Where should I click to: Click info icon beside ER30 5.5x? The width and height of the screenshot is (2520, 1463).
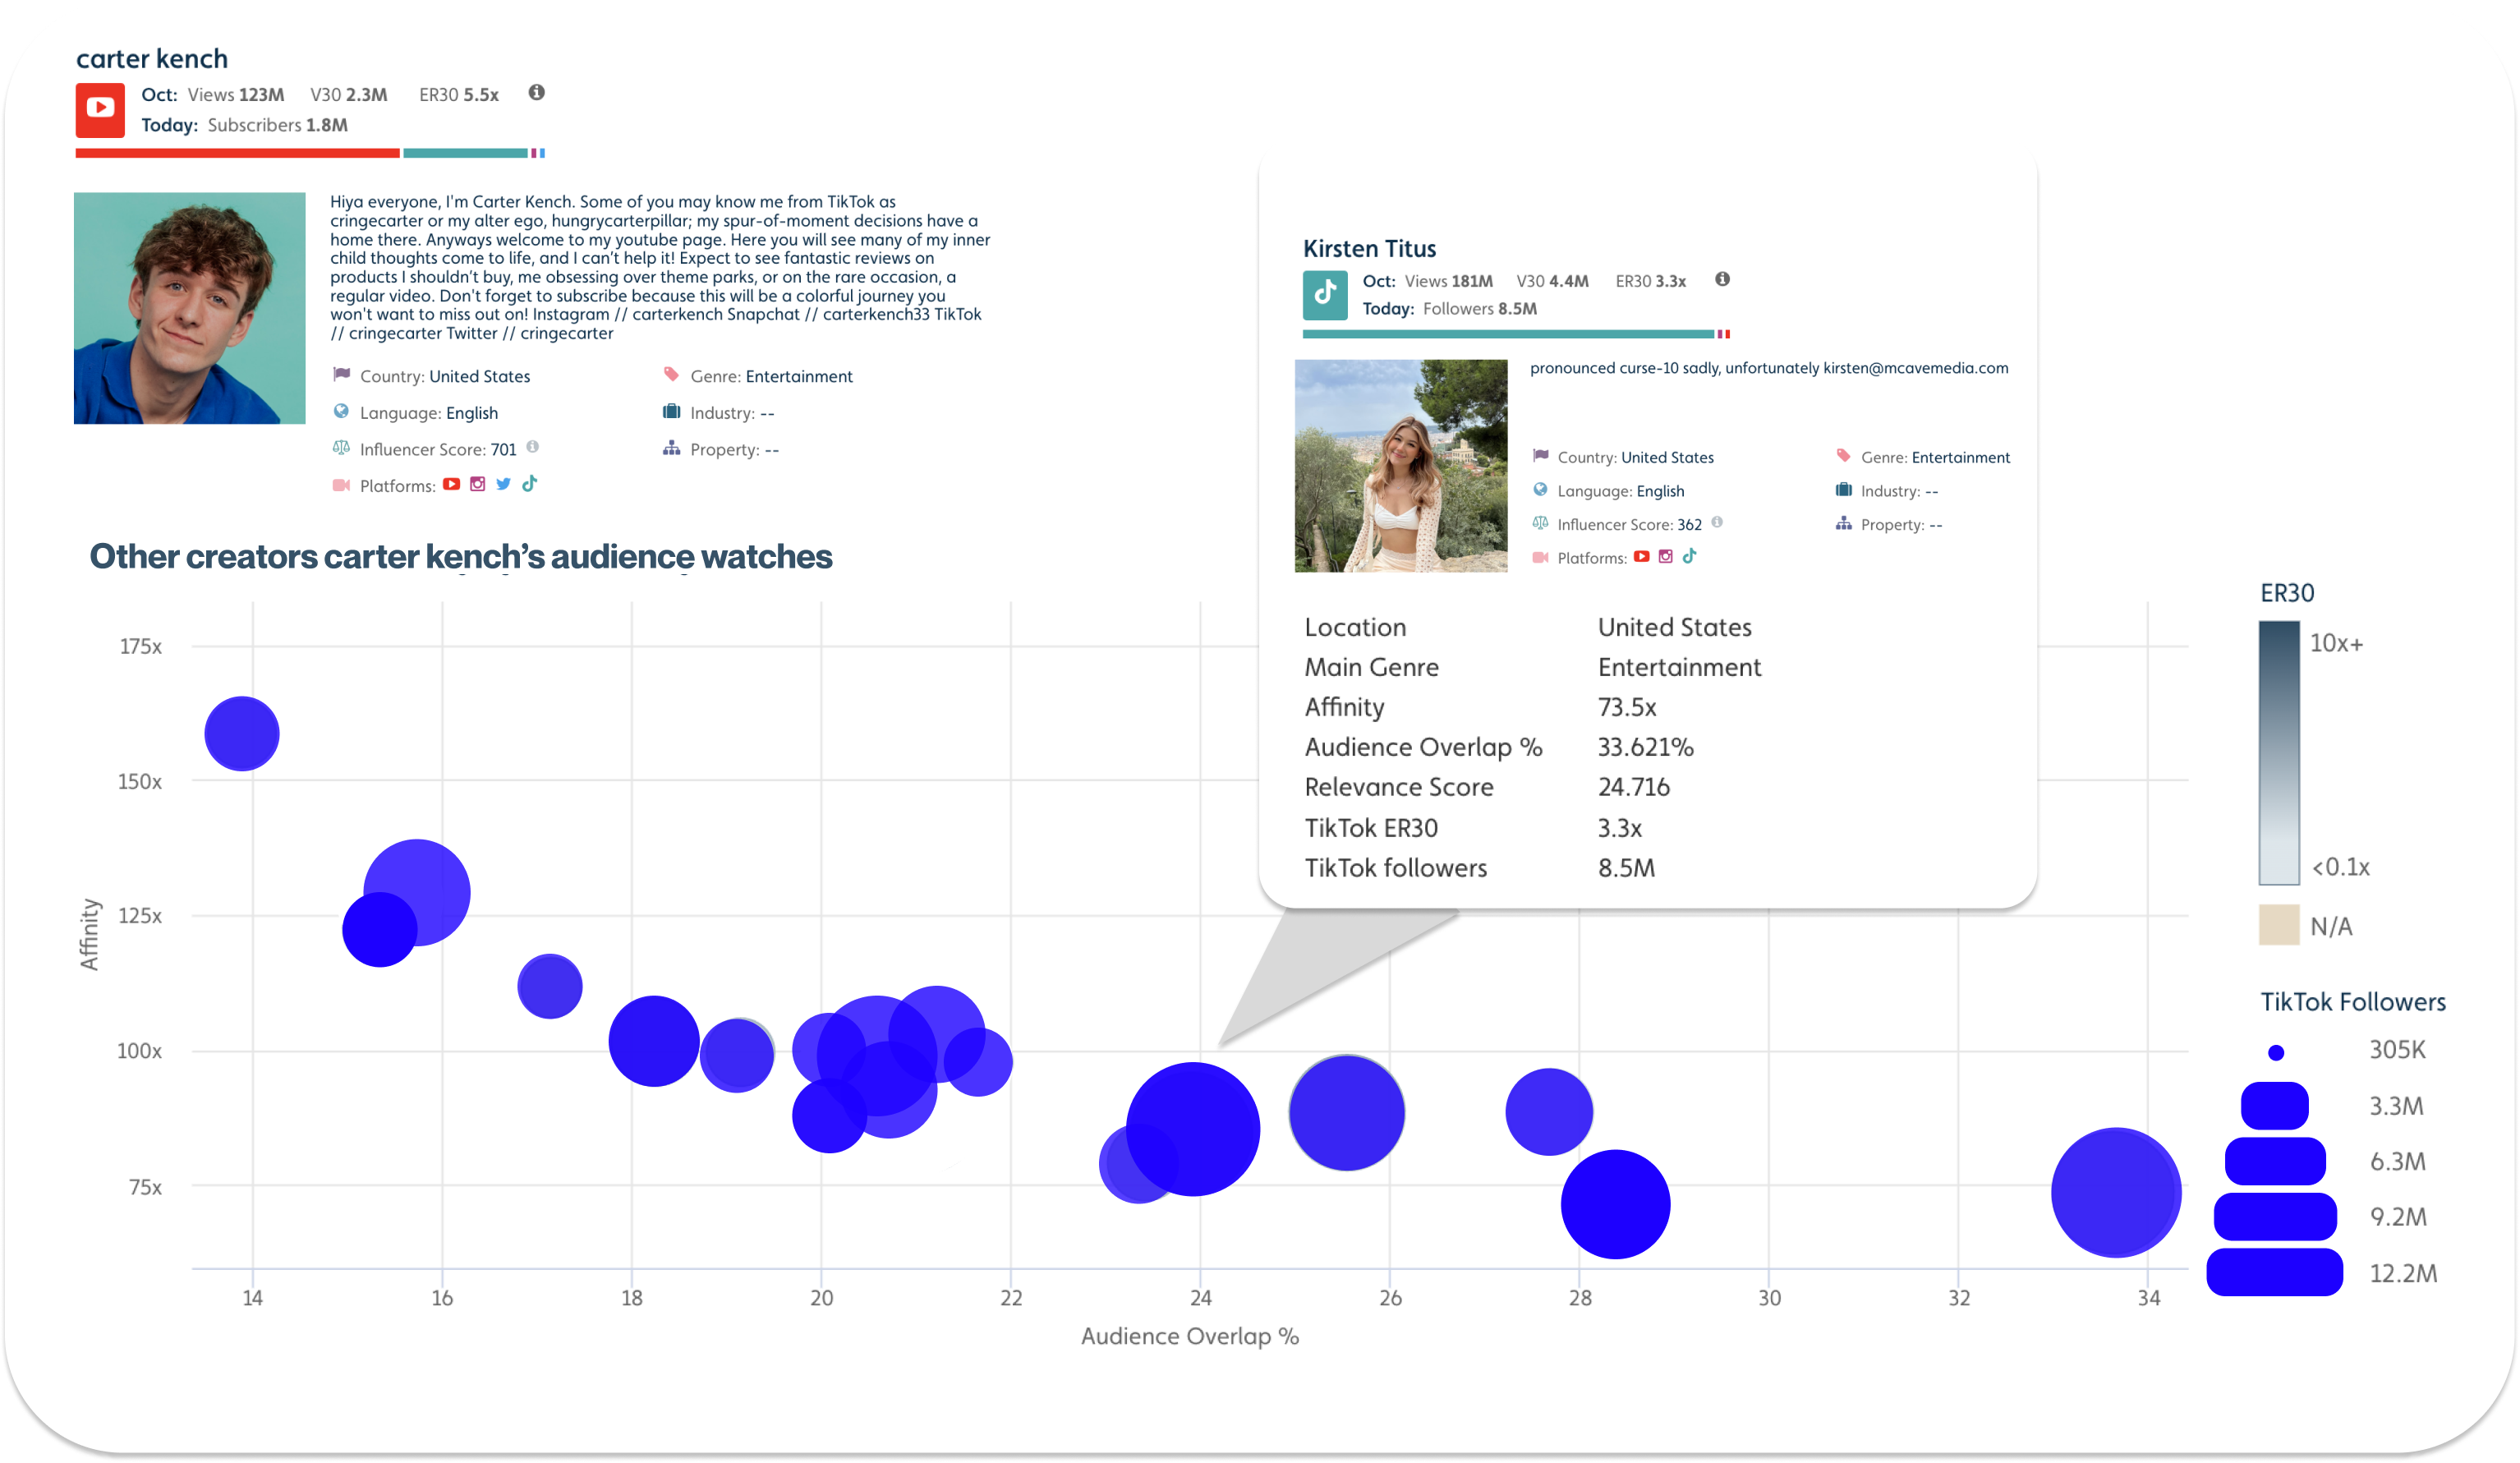[x=537, y=93]
